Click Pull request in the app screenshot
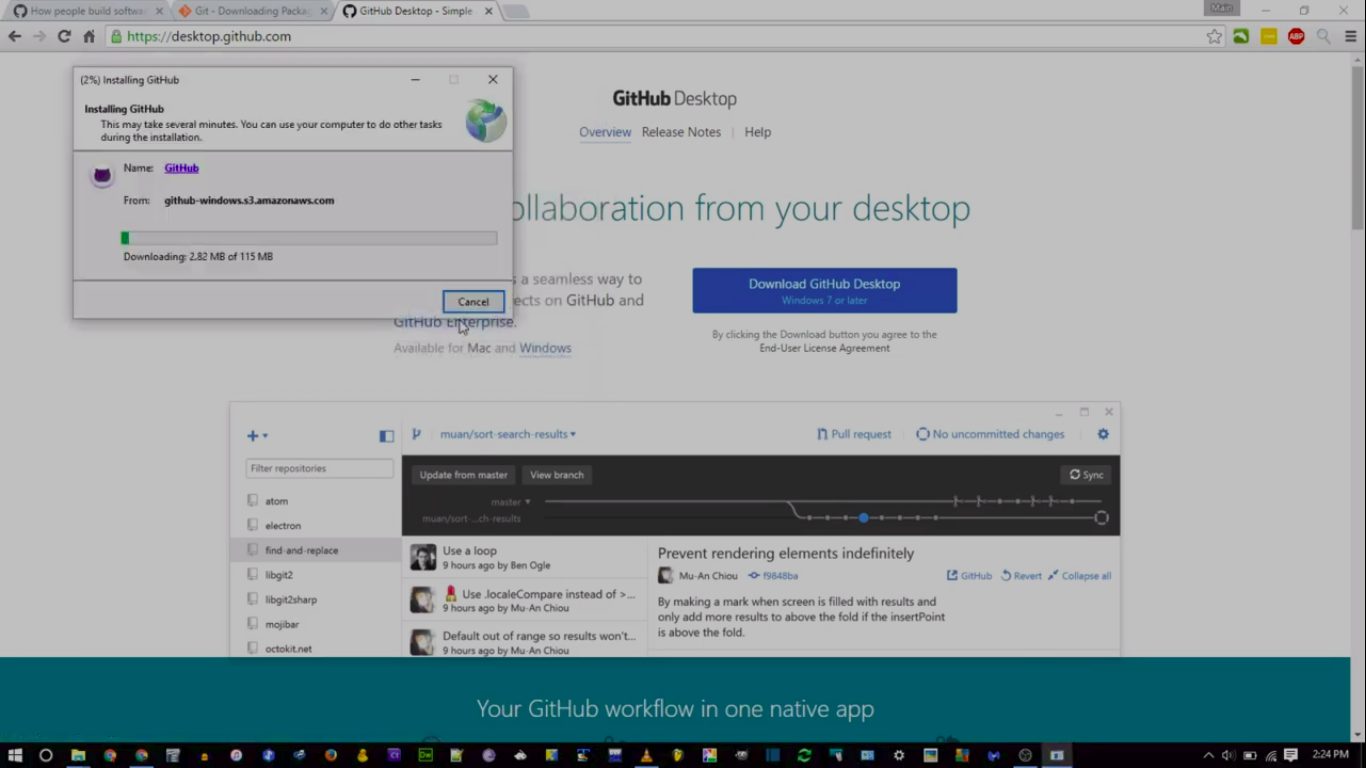This screenshot has height=768, width=1366. coord(854,434)
